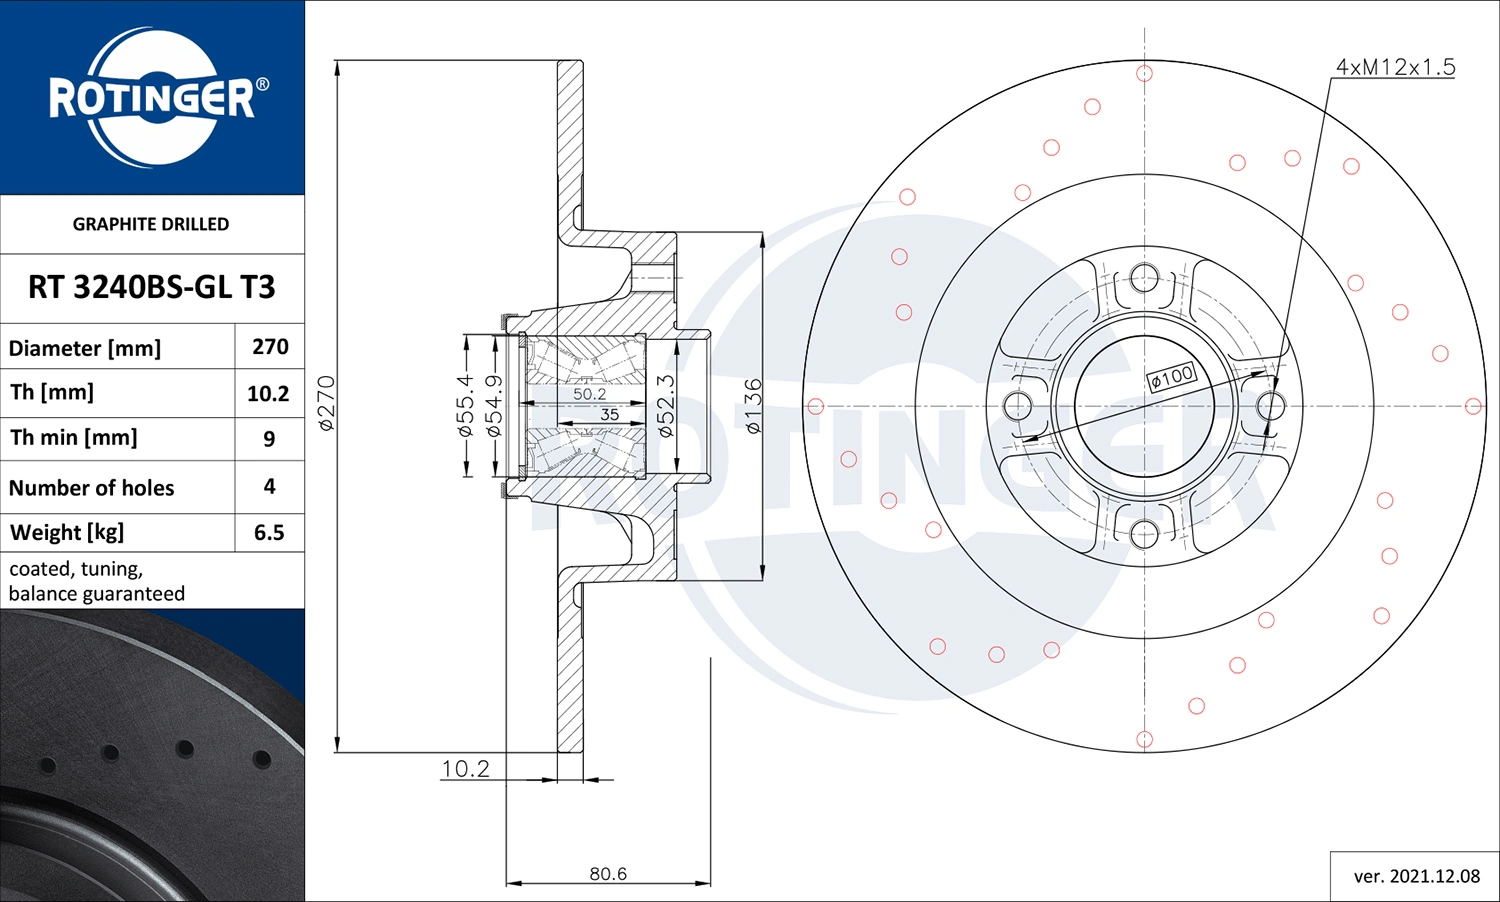Click the ø54.9 dimension label
The height and width of the screenshot is (902, 1500).
[493, 406]
